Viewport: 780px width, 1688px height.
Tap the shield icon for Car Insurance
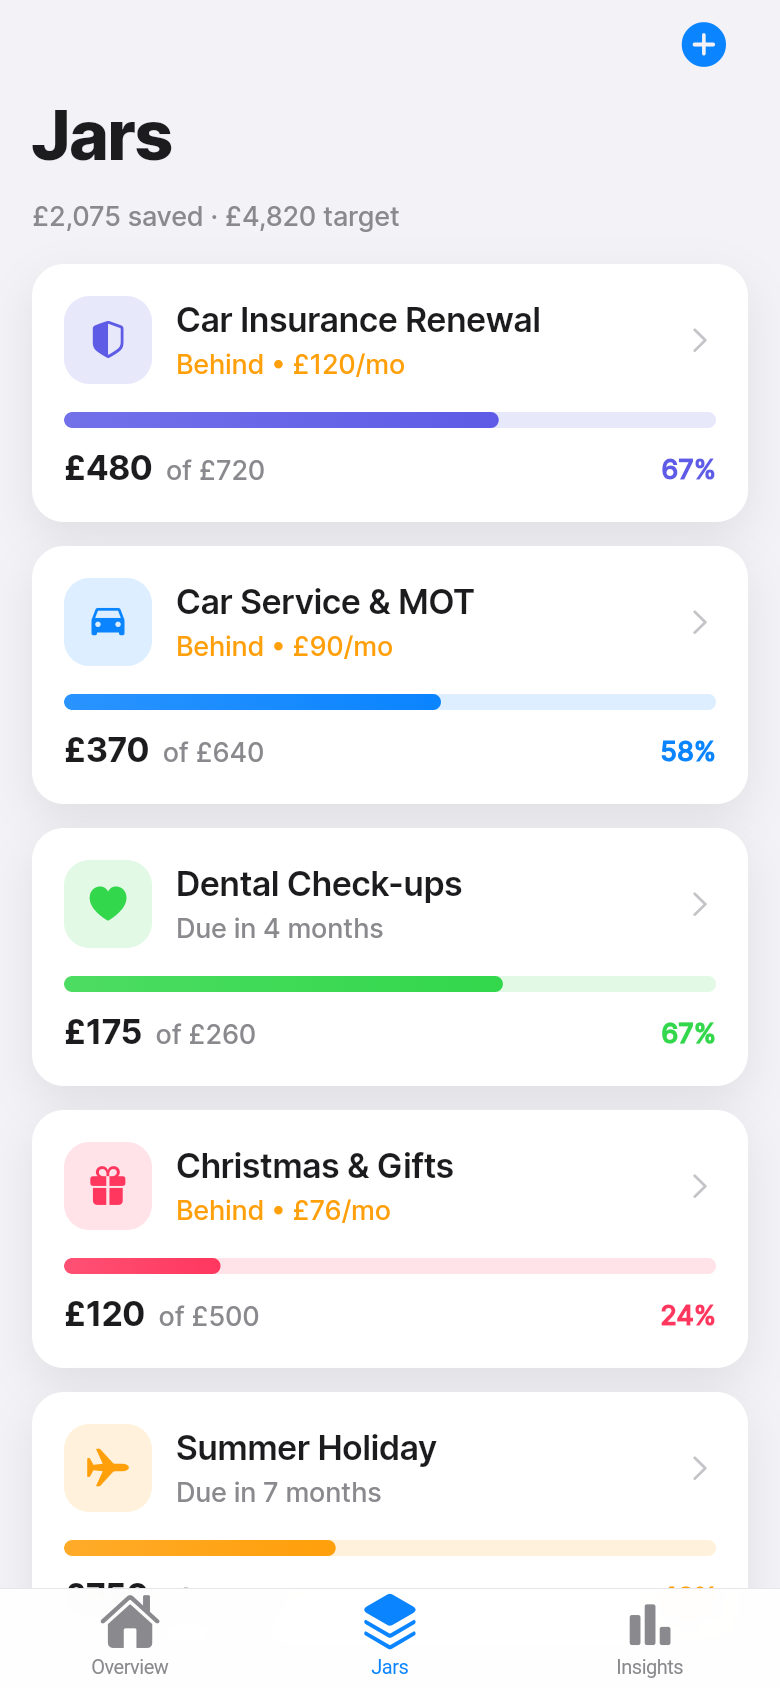click(x=108, y=340)
